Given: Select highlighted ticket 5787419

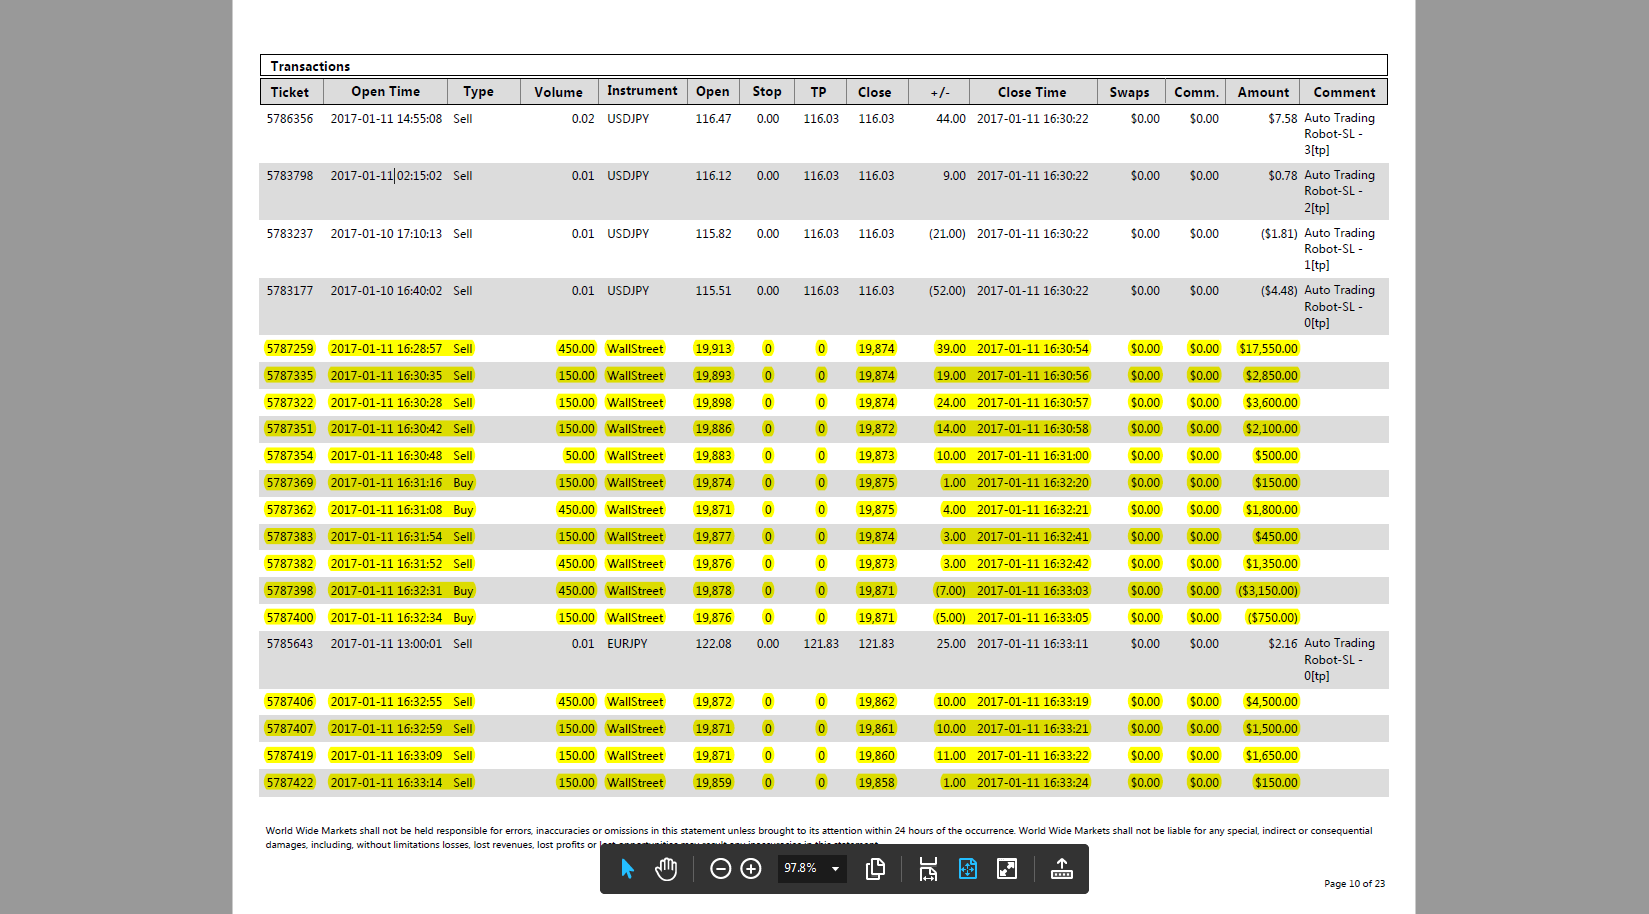Looking at the screenshot, I should click(290, 756).
